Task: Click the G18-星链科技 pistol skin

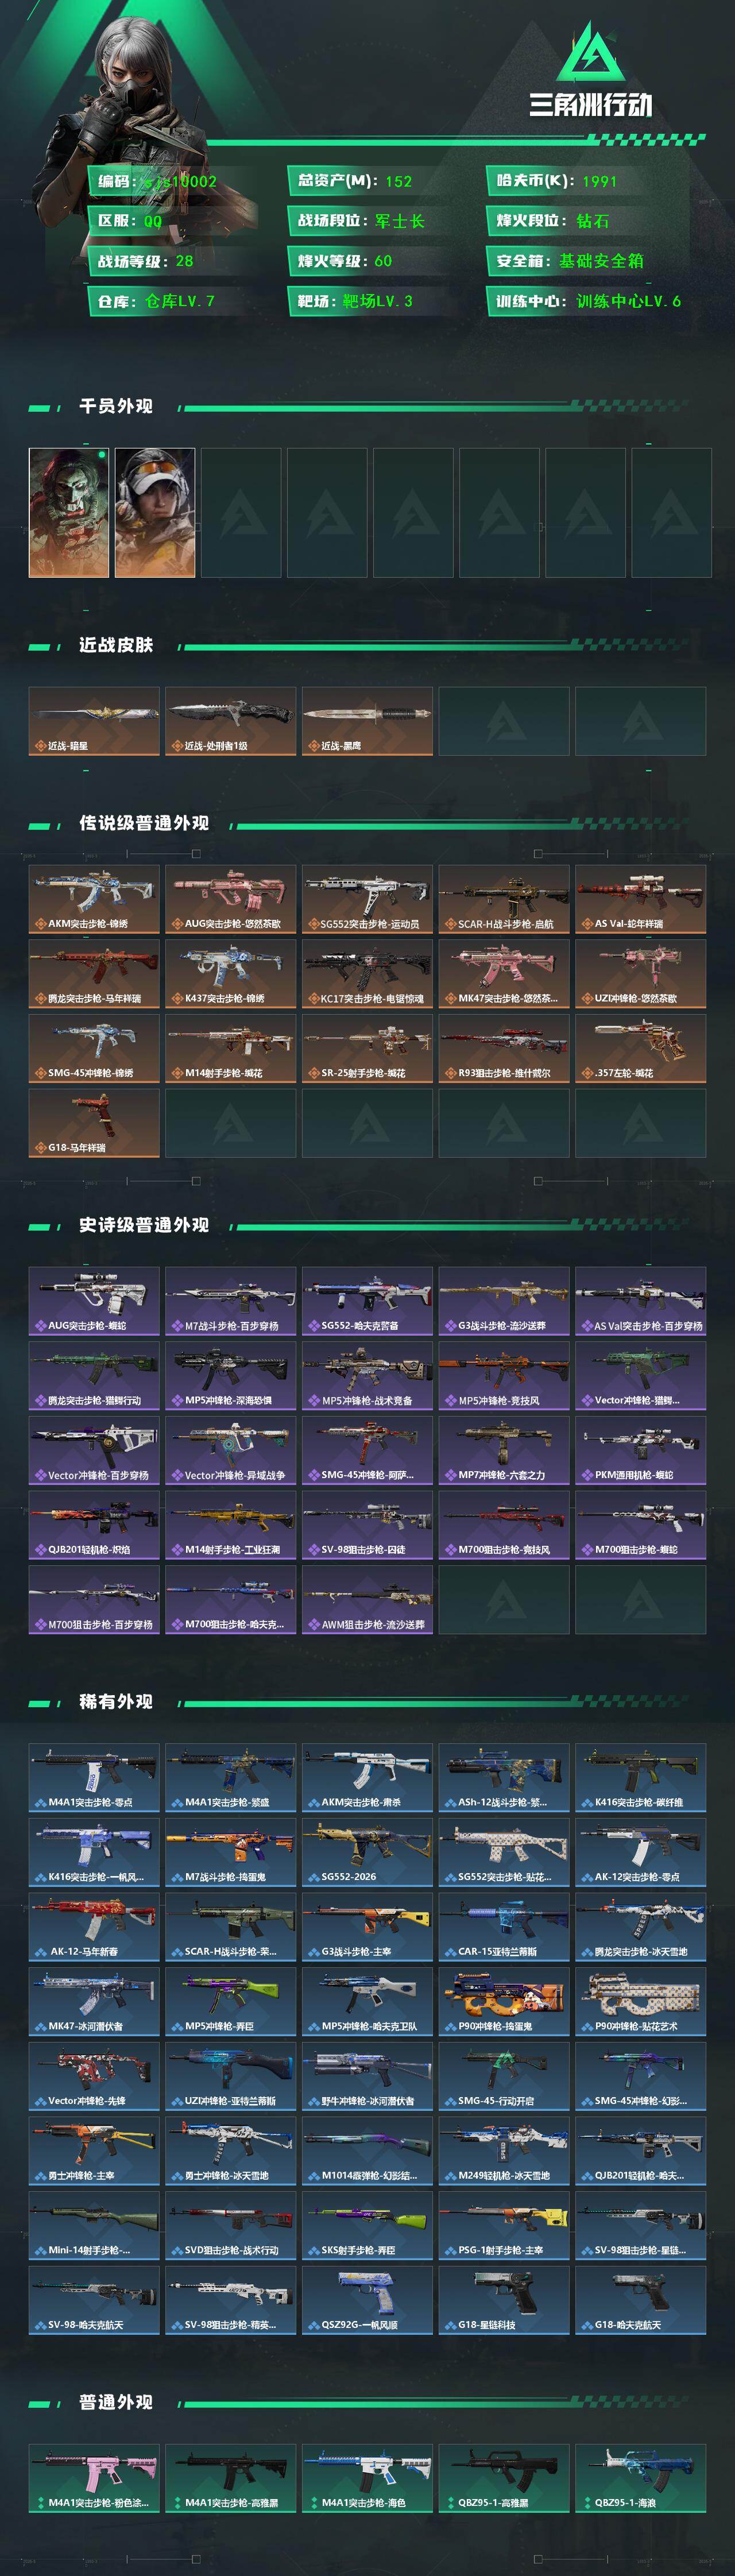Action: click(x=504, y=2300)
